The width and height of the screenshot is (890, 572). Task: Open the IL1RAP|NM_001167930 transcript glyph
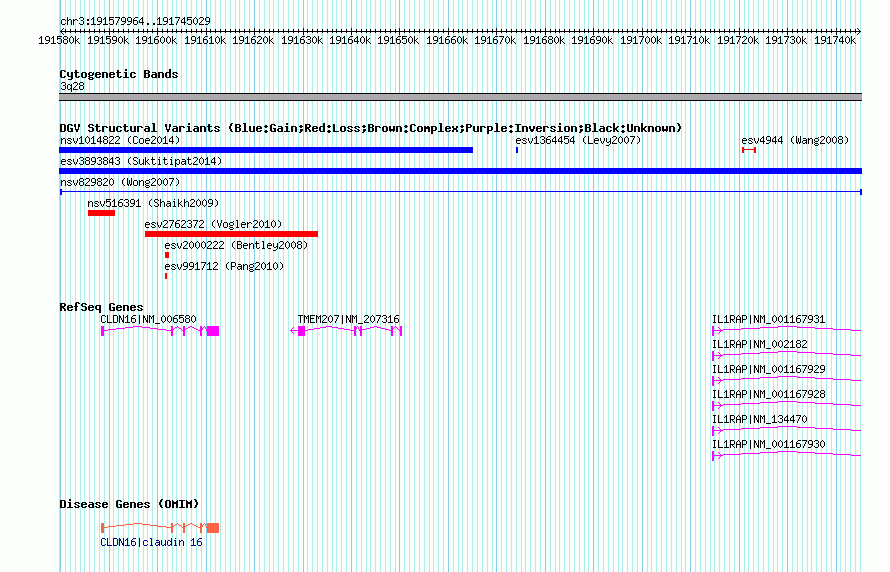coord(787,455)
